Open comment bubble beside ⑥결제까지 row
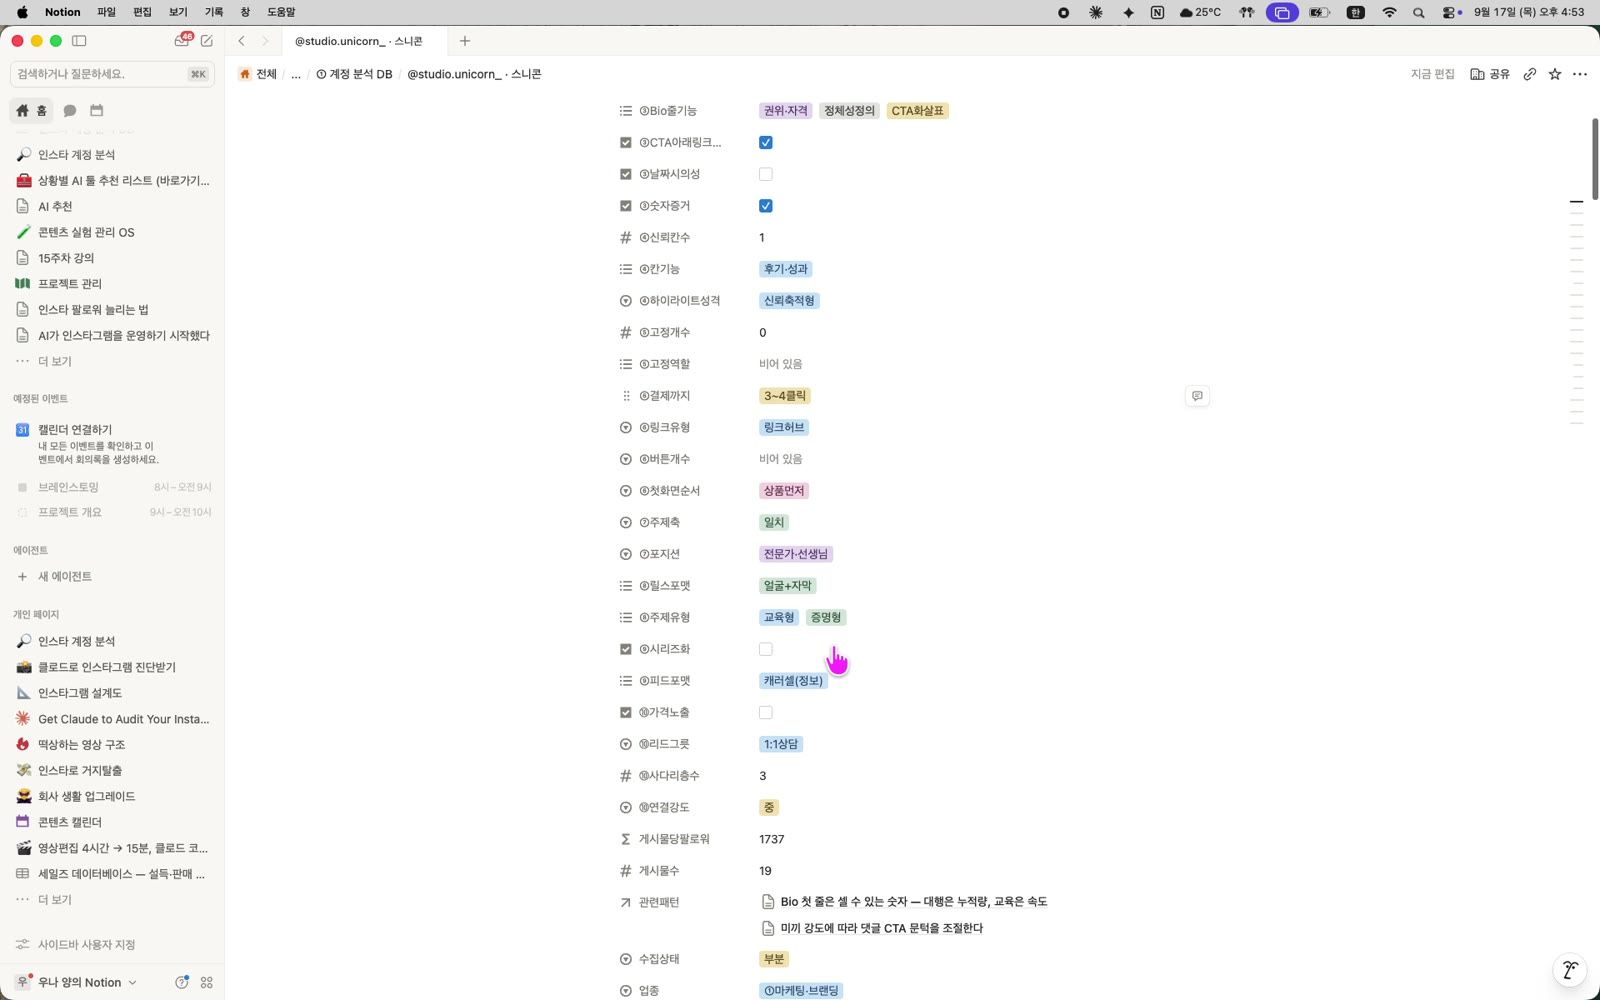The height and width of the screenshot is (1000, 1600). (1197, 396)
